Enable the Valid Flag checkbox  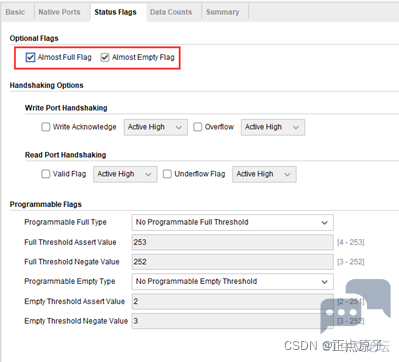coord(46,174)
